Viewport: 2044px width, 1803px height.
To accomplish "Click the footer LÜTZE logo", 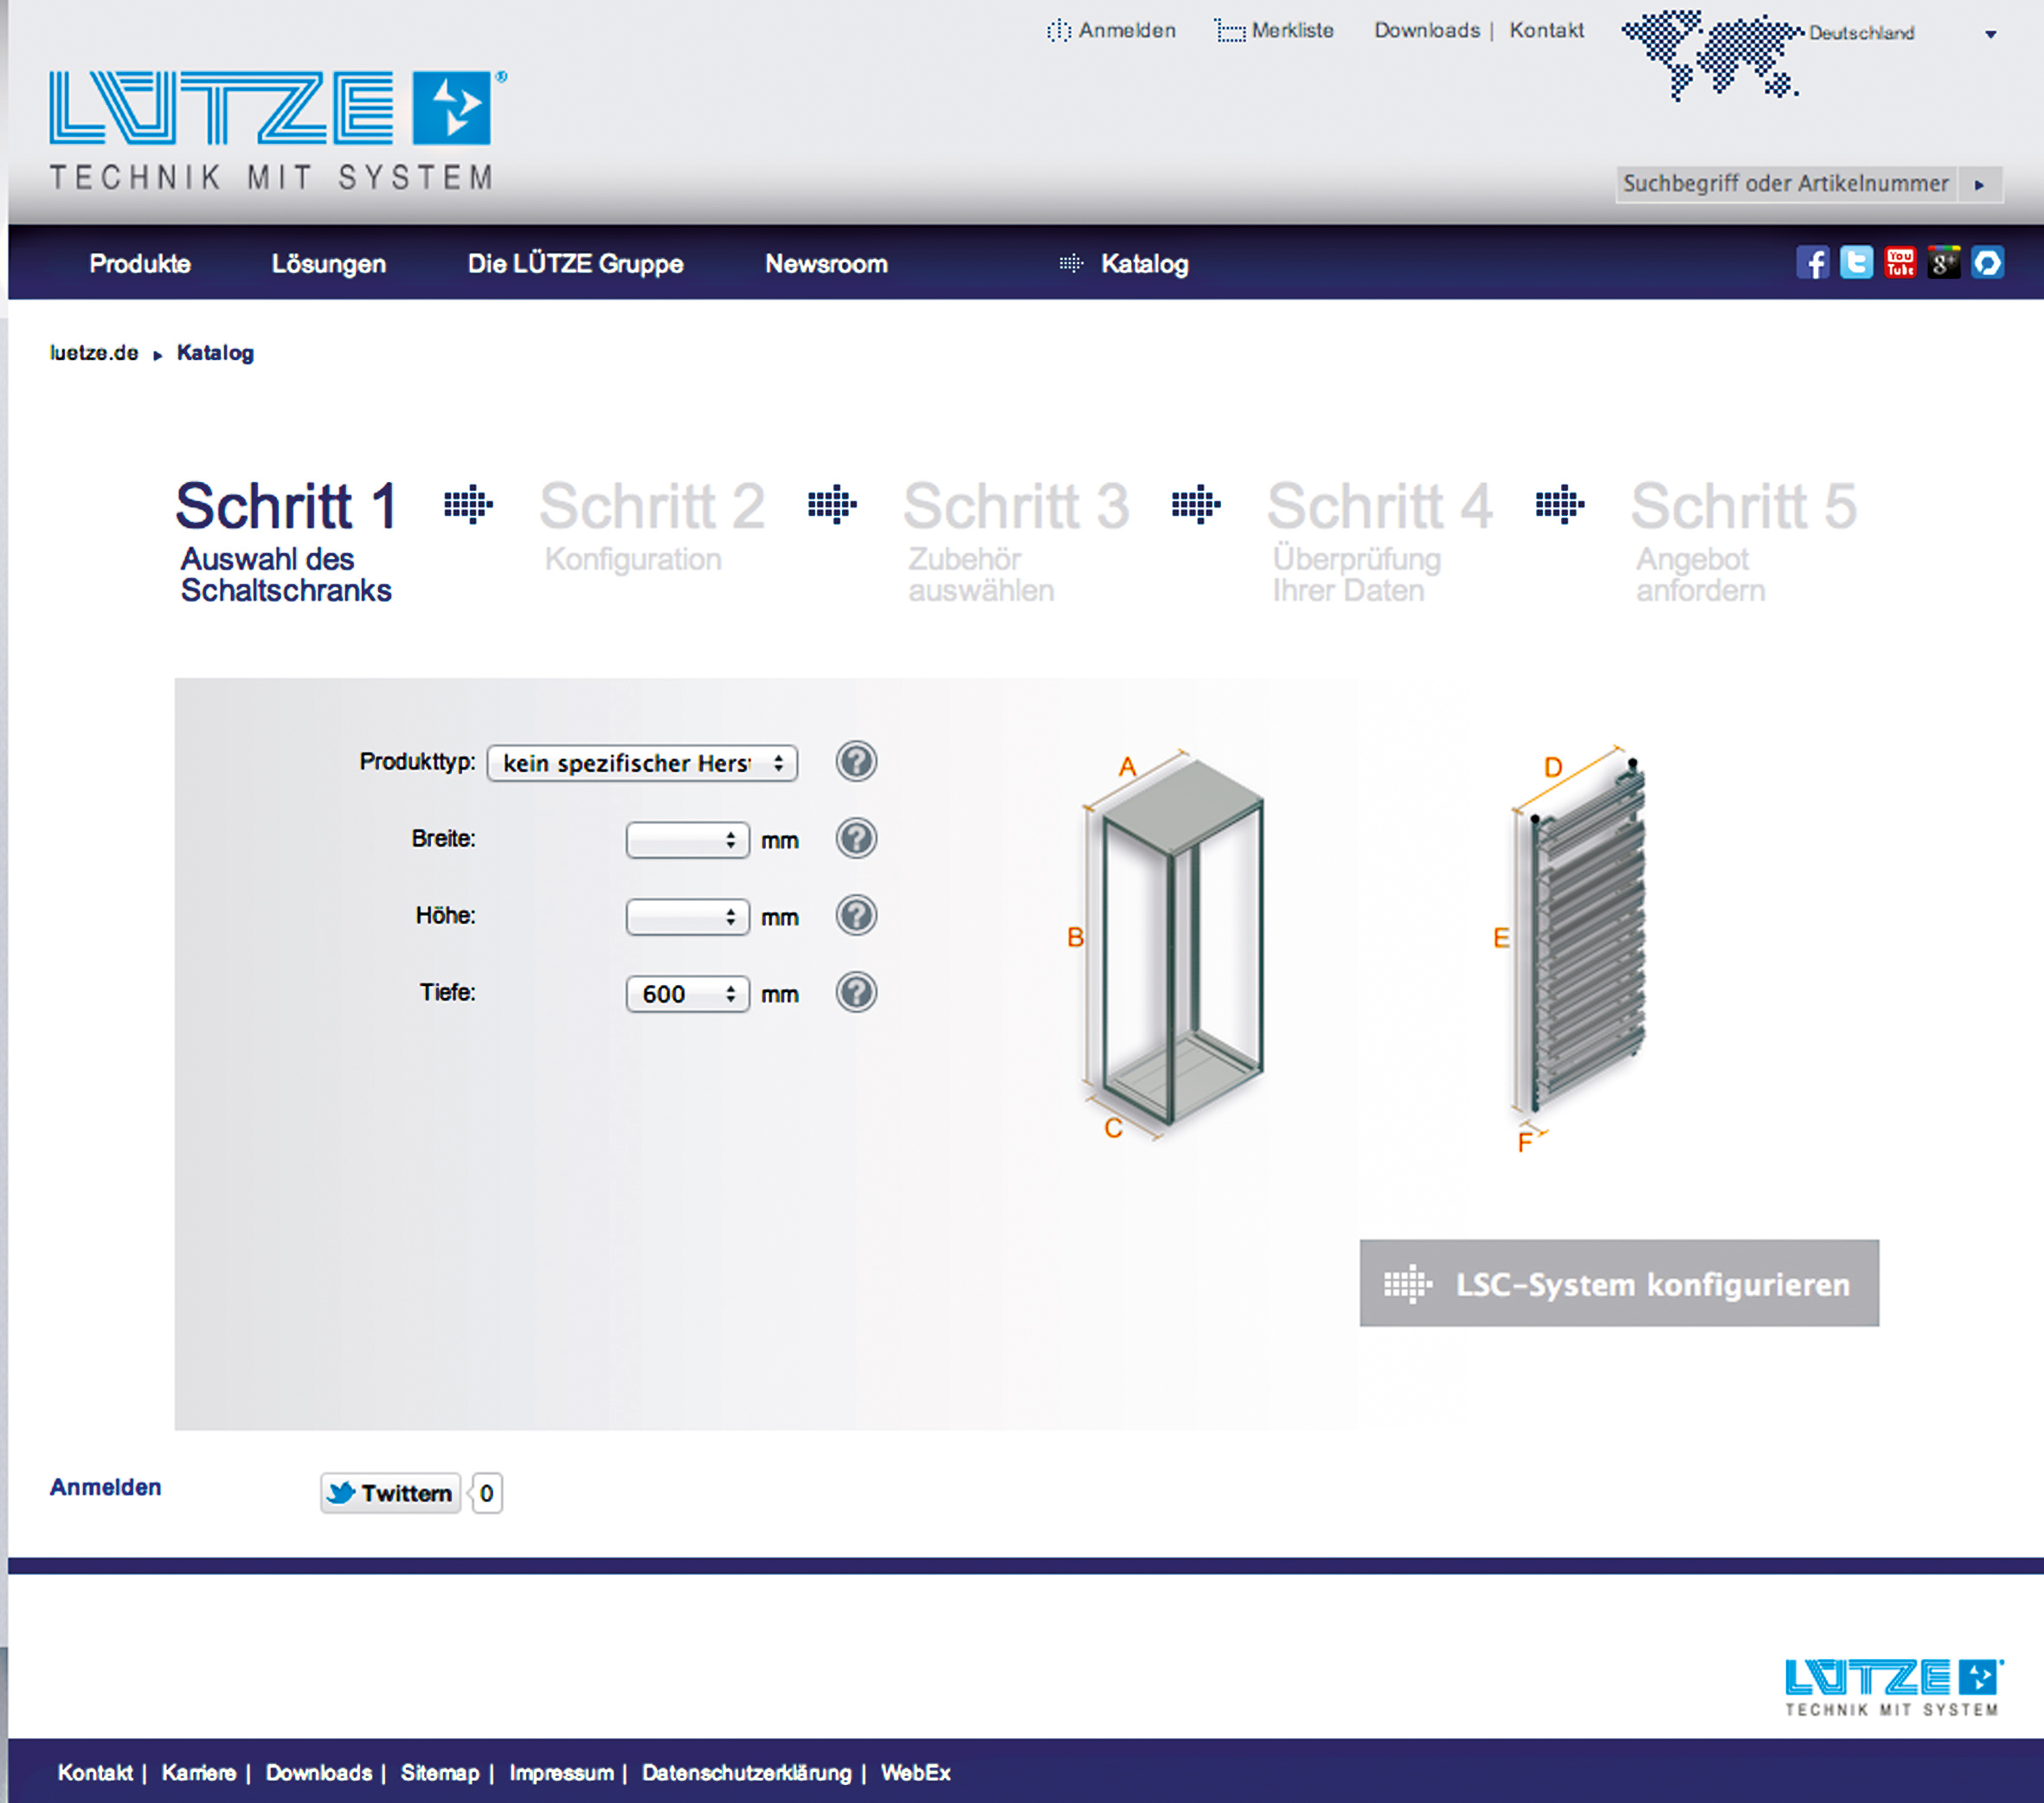I will pyautogui.click(x=1893, y=1688).
